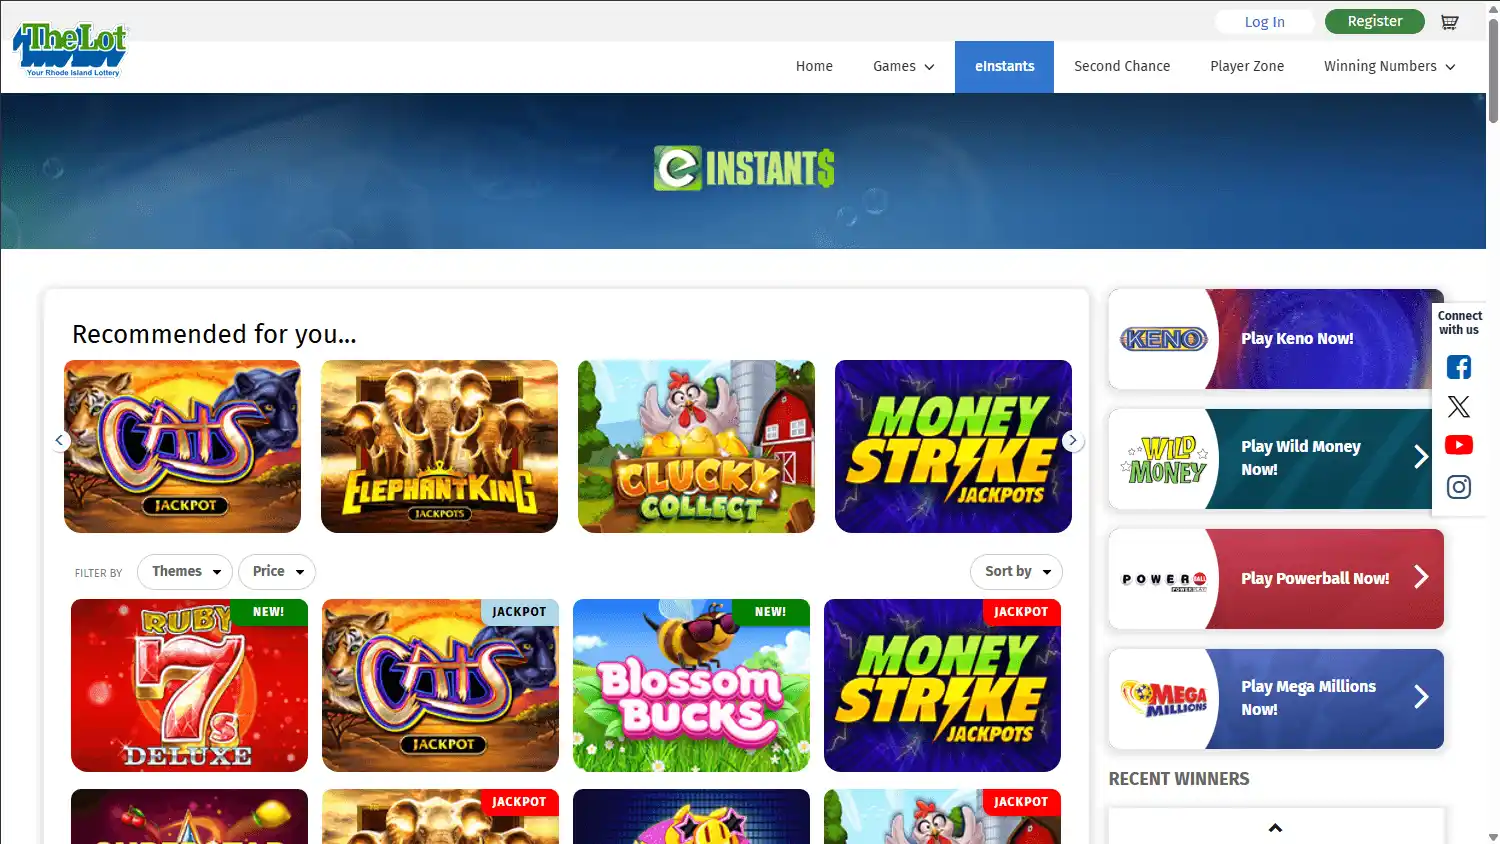Screen dimensions: 1500x844
Task: Click the Wild Money logo
Action: coord(1166,459)
